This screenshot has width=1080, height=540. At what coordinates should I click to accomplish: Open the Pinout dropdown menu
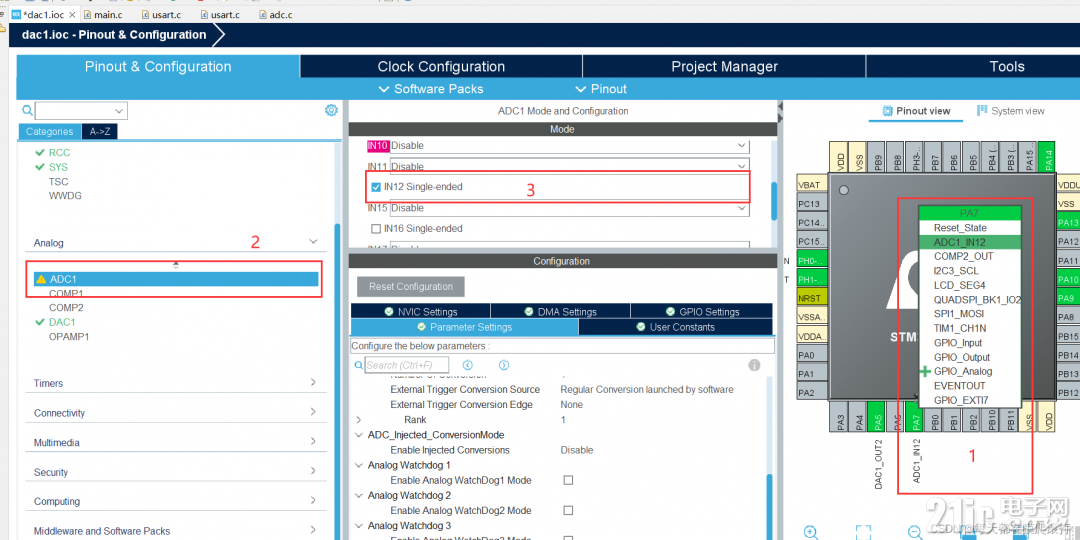click(601, 89)
